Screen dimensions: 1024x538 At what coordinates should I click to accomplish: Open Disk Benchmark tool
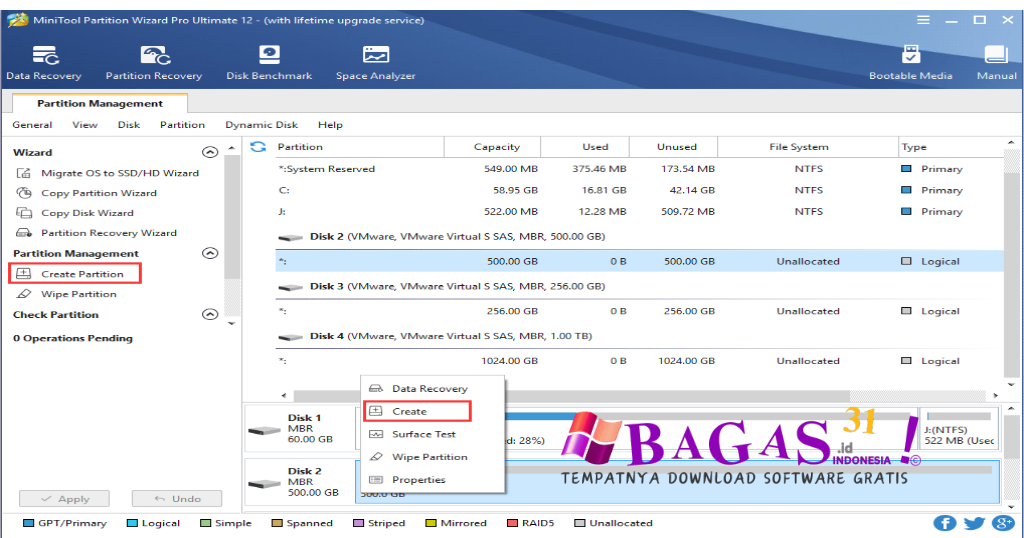(269, 63)
